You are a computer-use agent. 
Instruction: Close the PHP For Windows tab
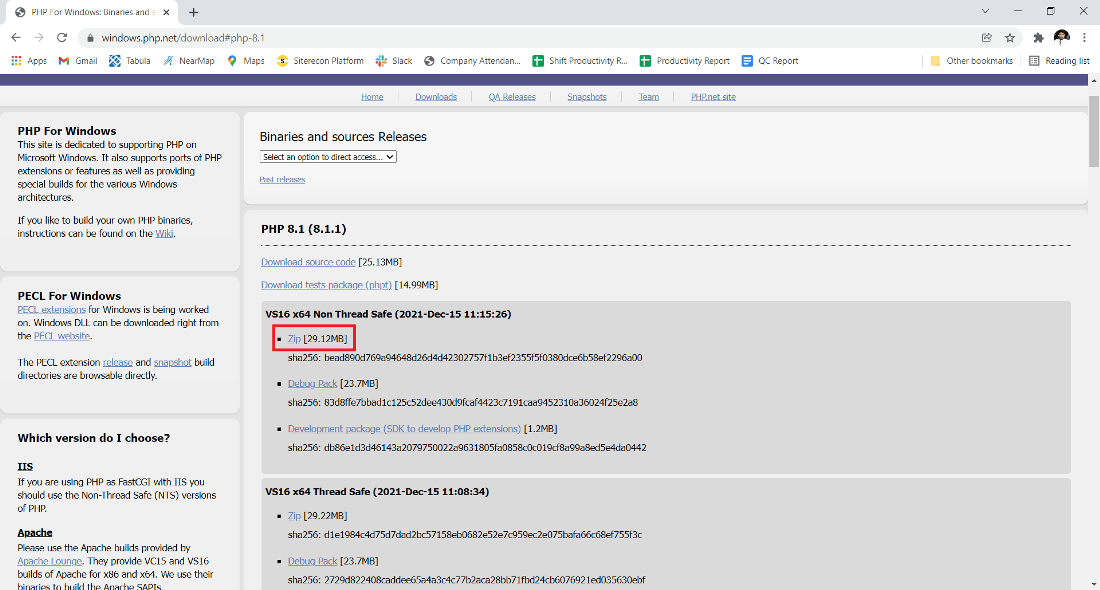(x=166, y=12)
